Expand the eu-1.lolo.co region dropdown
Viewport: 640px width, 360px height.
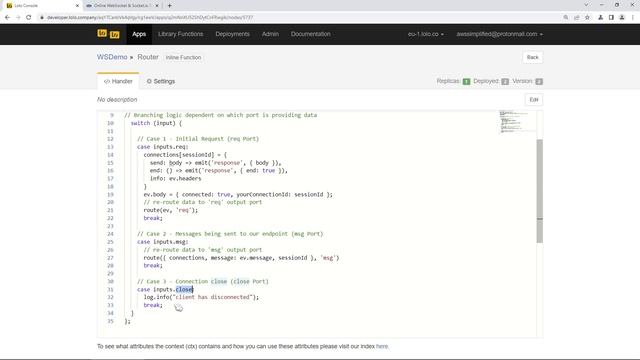[425, 34]
